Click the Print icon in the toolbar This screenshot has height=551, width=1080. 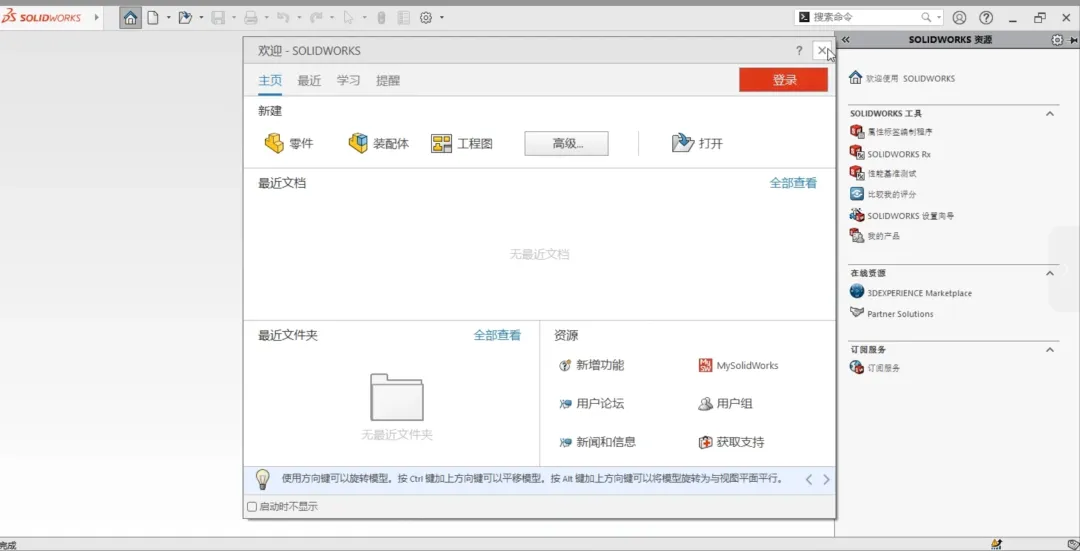click(x=251, y=18)
